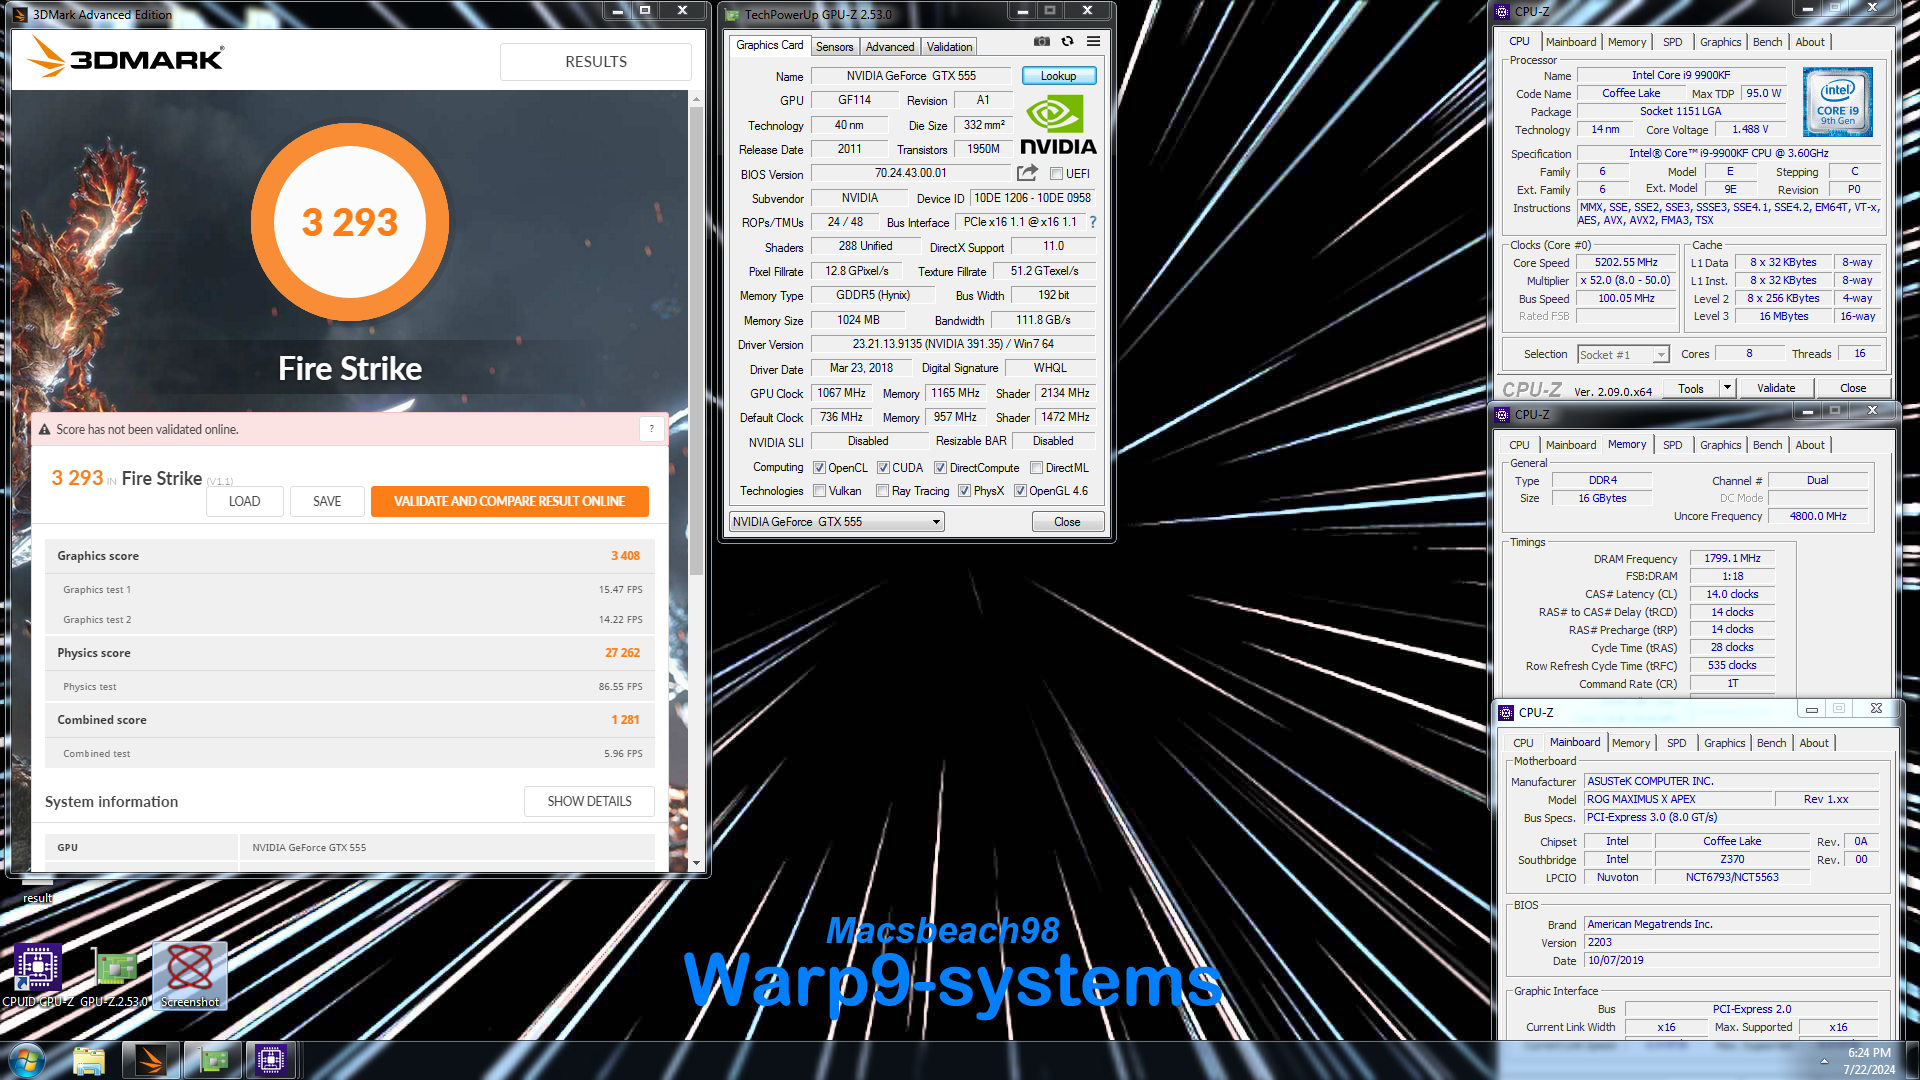Open the Socket #1 selection dropdown
Viewport: 1920px width, 1080px height.
click(1623, 355)
